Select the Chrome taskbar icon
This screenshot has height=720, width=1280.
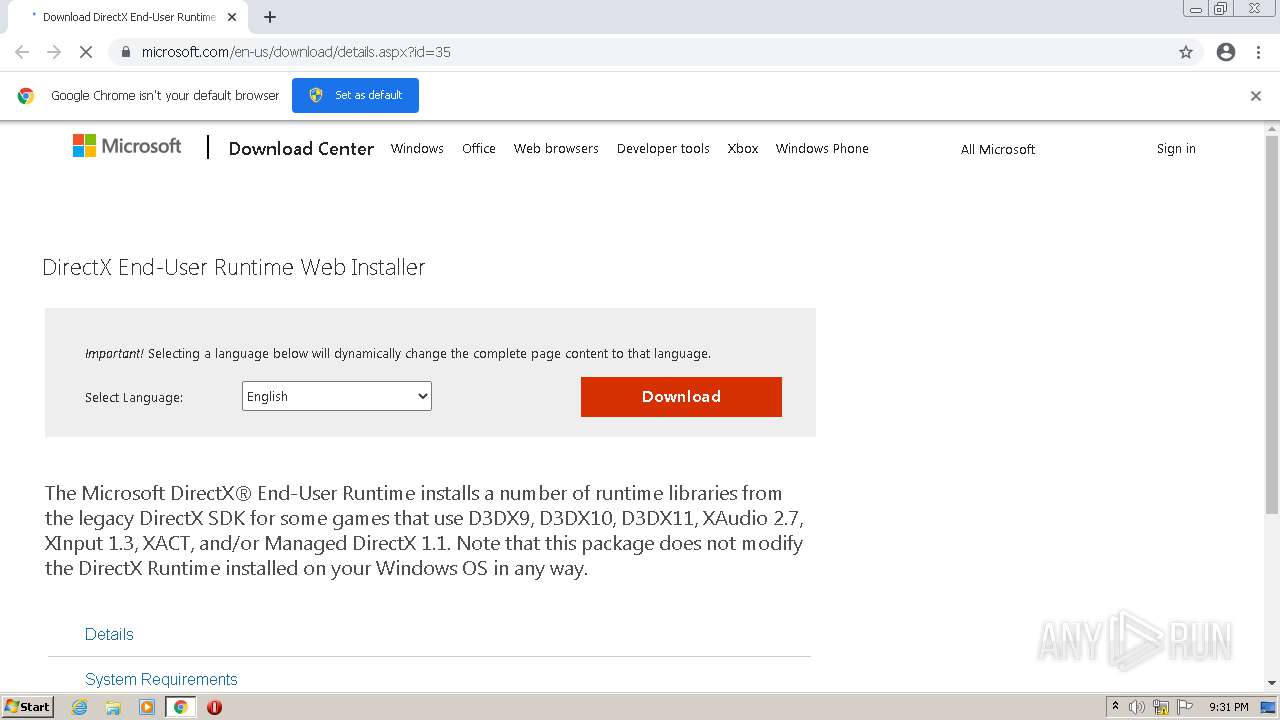pos(180,707)
